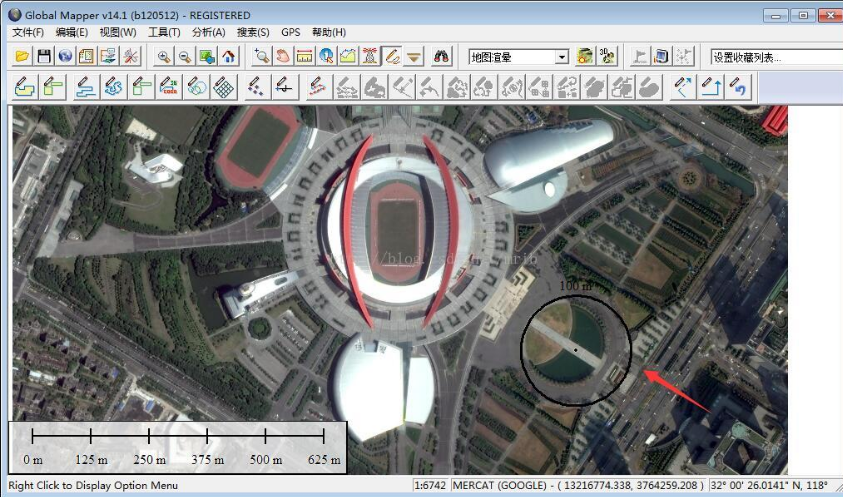Select the Feature Info tool
Image resolution: width=843 pixels, height=497 pixels.
(x=327, y=57)
